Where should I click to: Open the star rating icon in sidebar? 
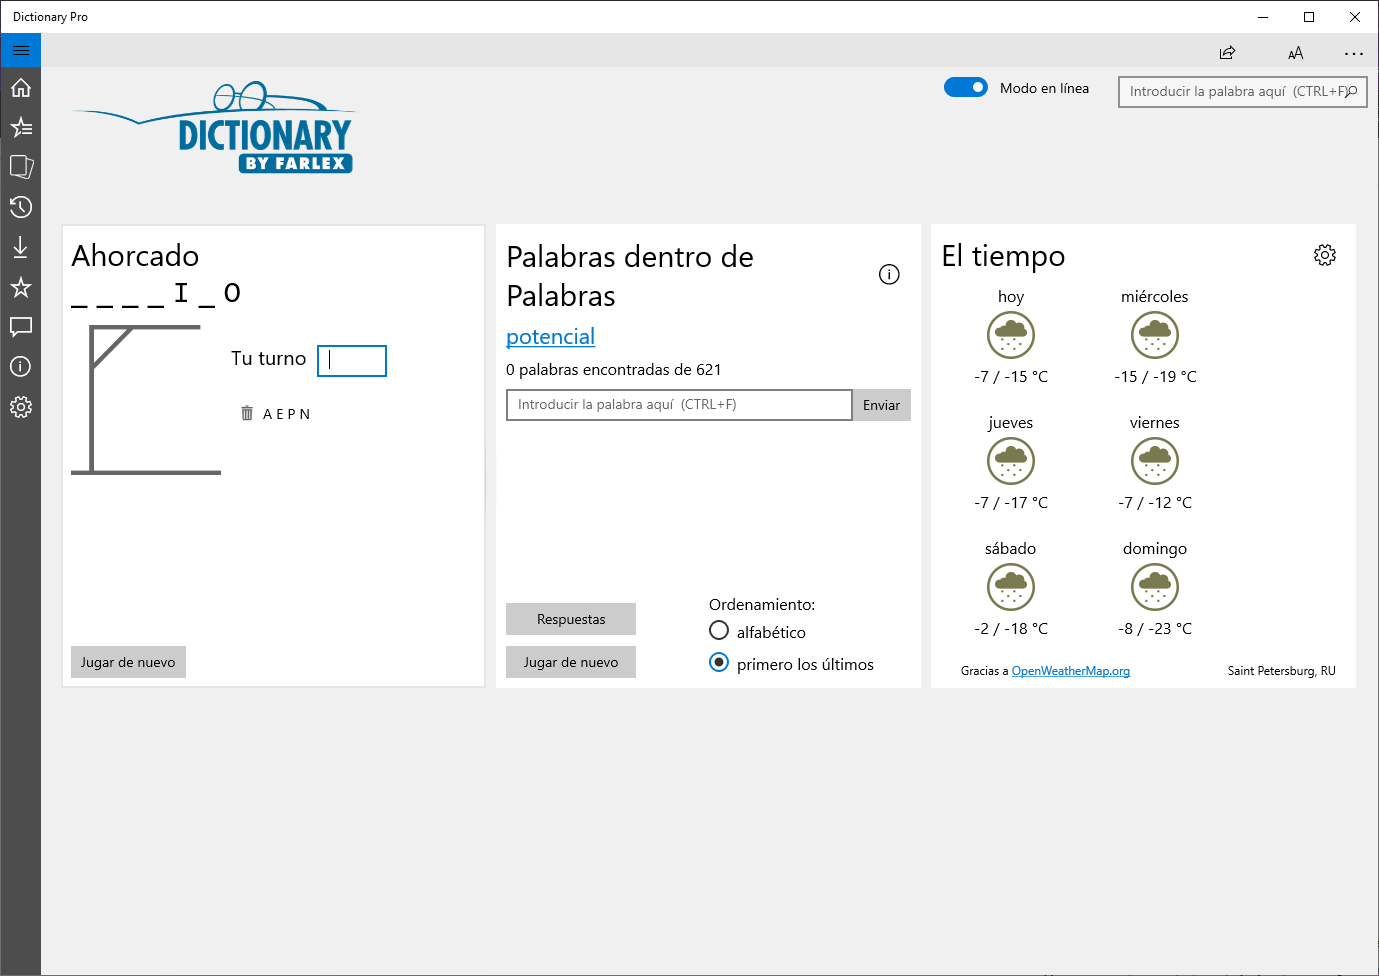[21, 287]
